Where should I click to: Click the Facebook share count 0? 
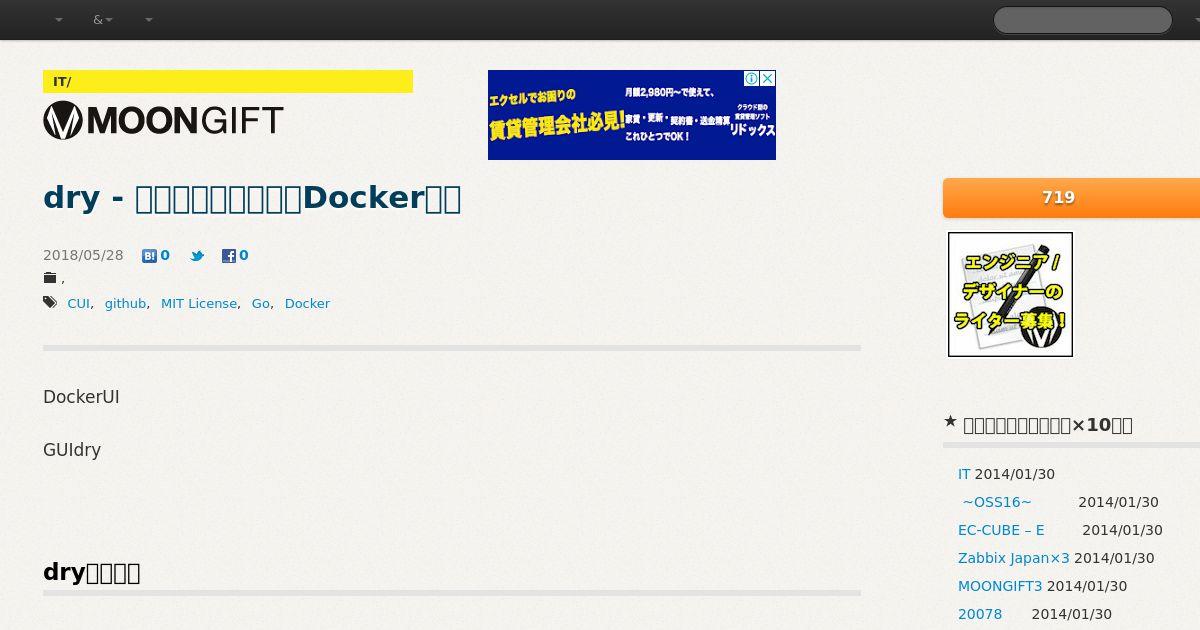(x=243, y=255)
